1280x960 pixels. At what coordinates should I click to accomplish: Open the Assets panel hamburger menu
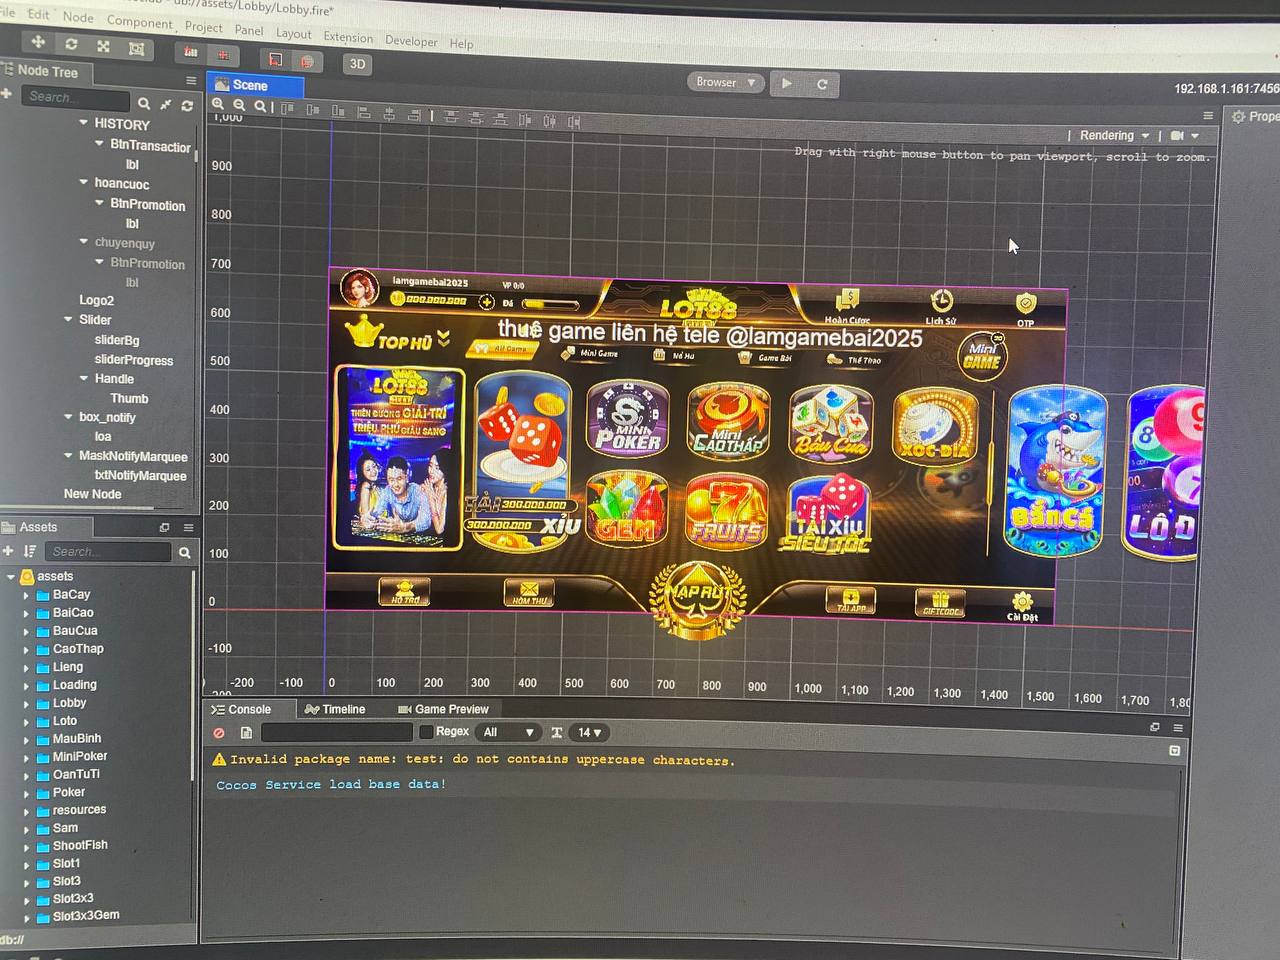point(188,527)
